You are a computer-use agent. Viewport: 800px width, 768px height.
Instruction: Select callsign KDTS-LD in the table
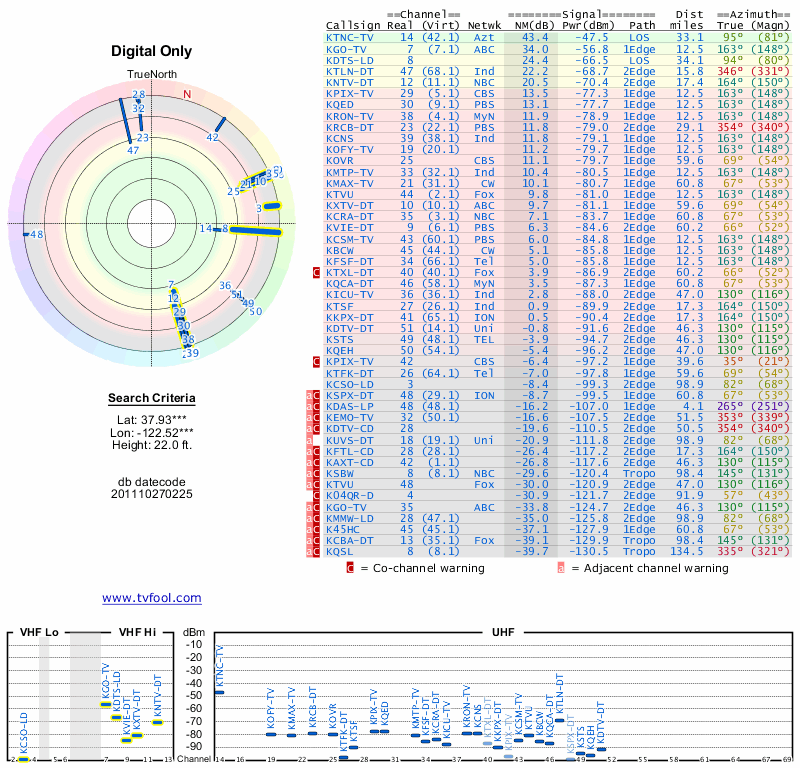coord(350,60)
